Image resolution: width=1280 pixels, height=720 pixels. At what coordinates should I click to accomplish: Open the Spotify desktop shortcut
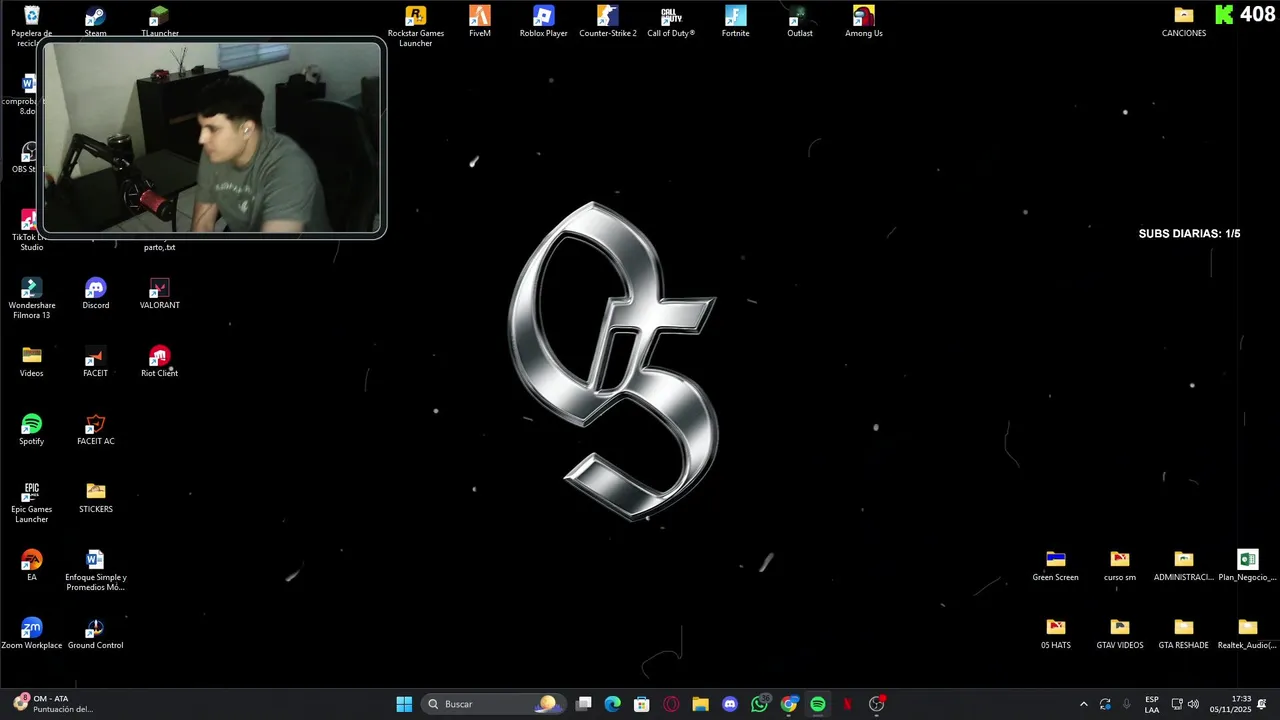click(x=32, y=430)
